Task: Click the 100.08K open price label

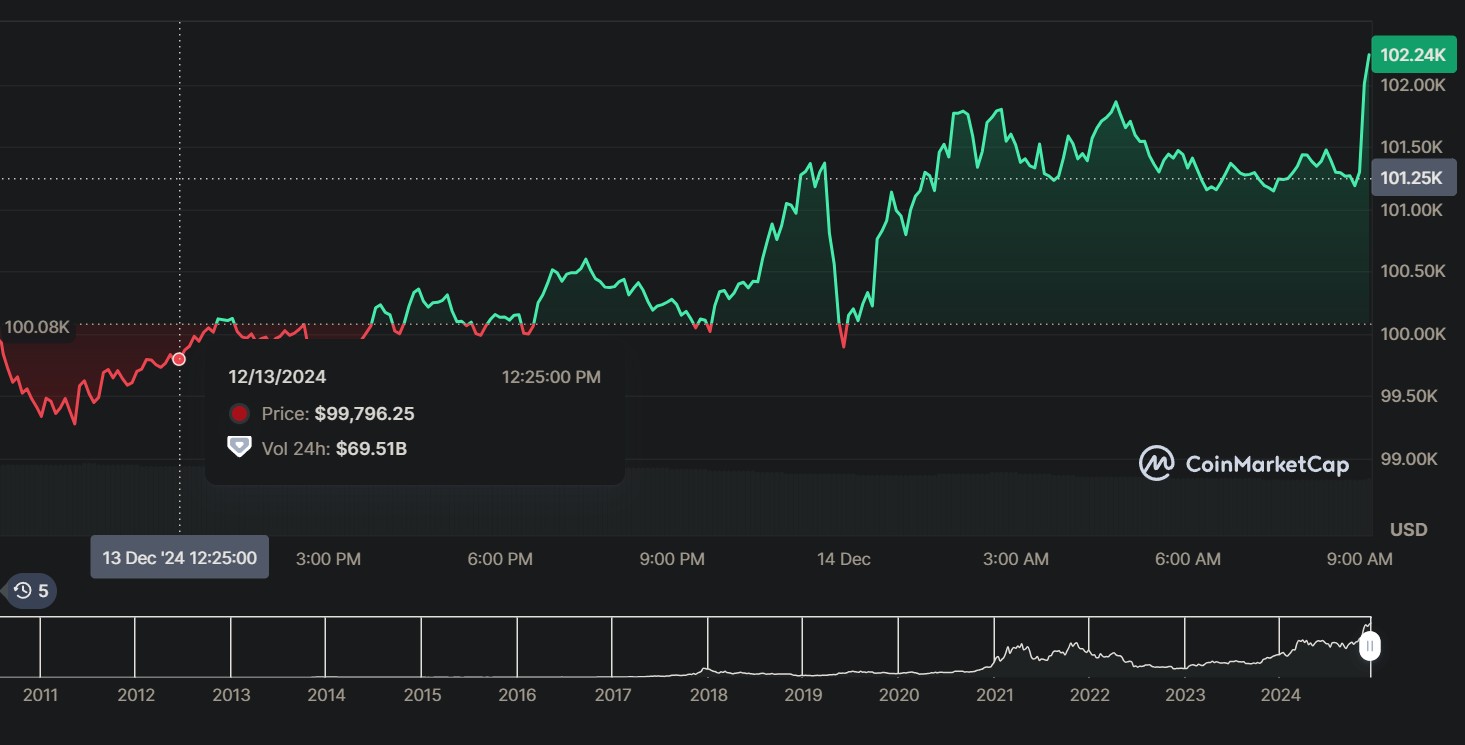Action: point(37,327)
